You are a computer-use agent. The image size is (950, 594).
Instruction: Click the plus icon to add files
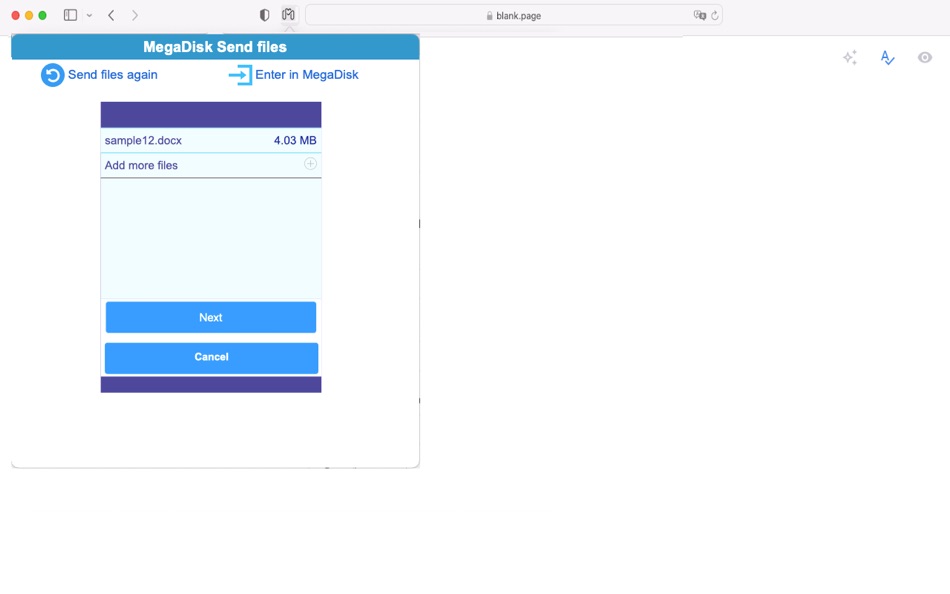(x=310, y=164)
